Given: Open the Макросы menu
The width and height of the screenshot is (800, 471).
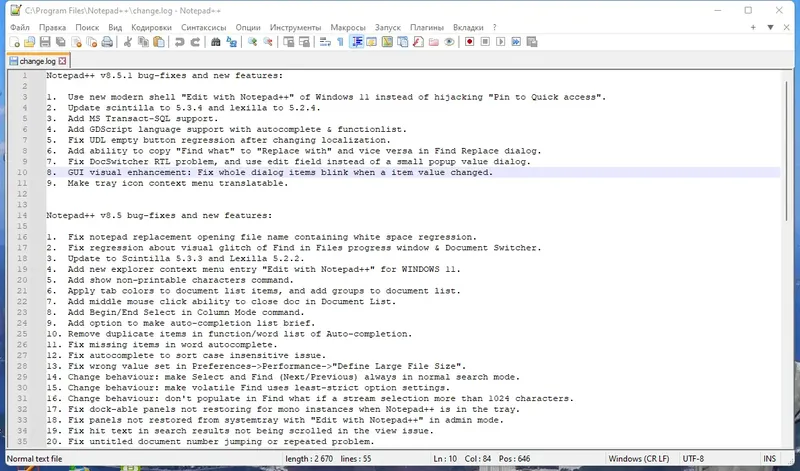Looking at the screenshot, I should (348, 27).
